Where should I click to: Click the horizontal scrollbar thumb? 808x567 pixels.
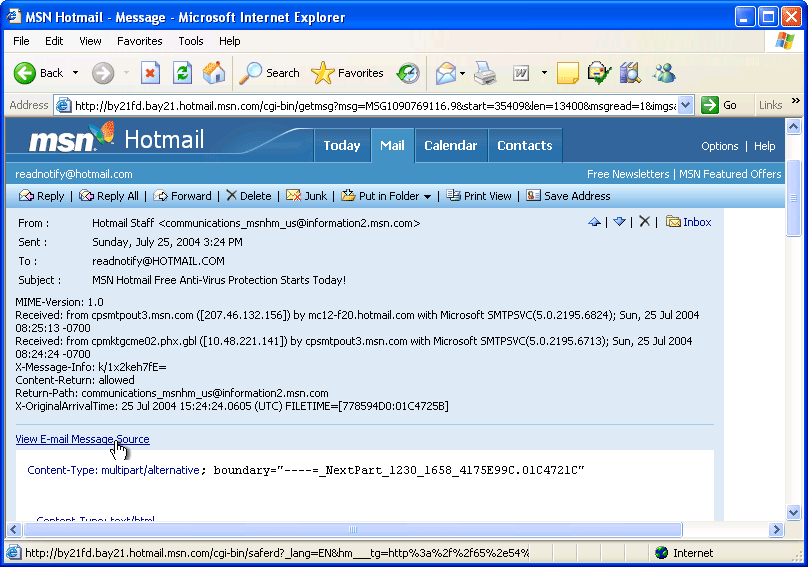(x=352, y=529)
